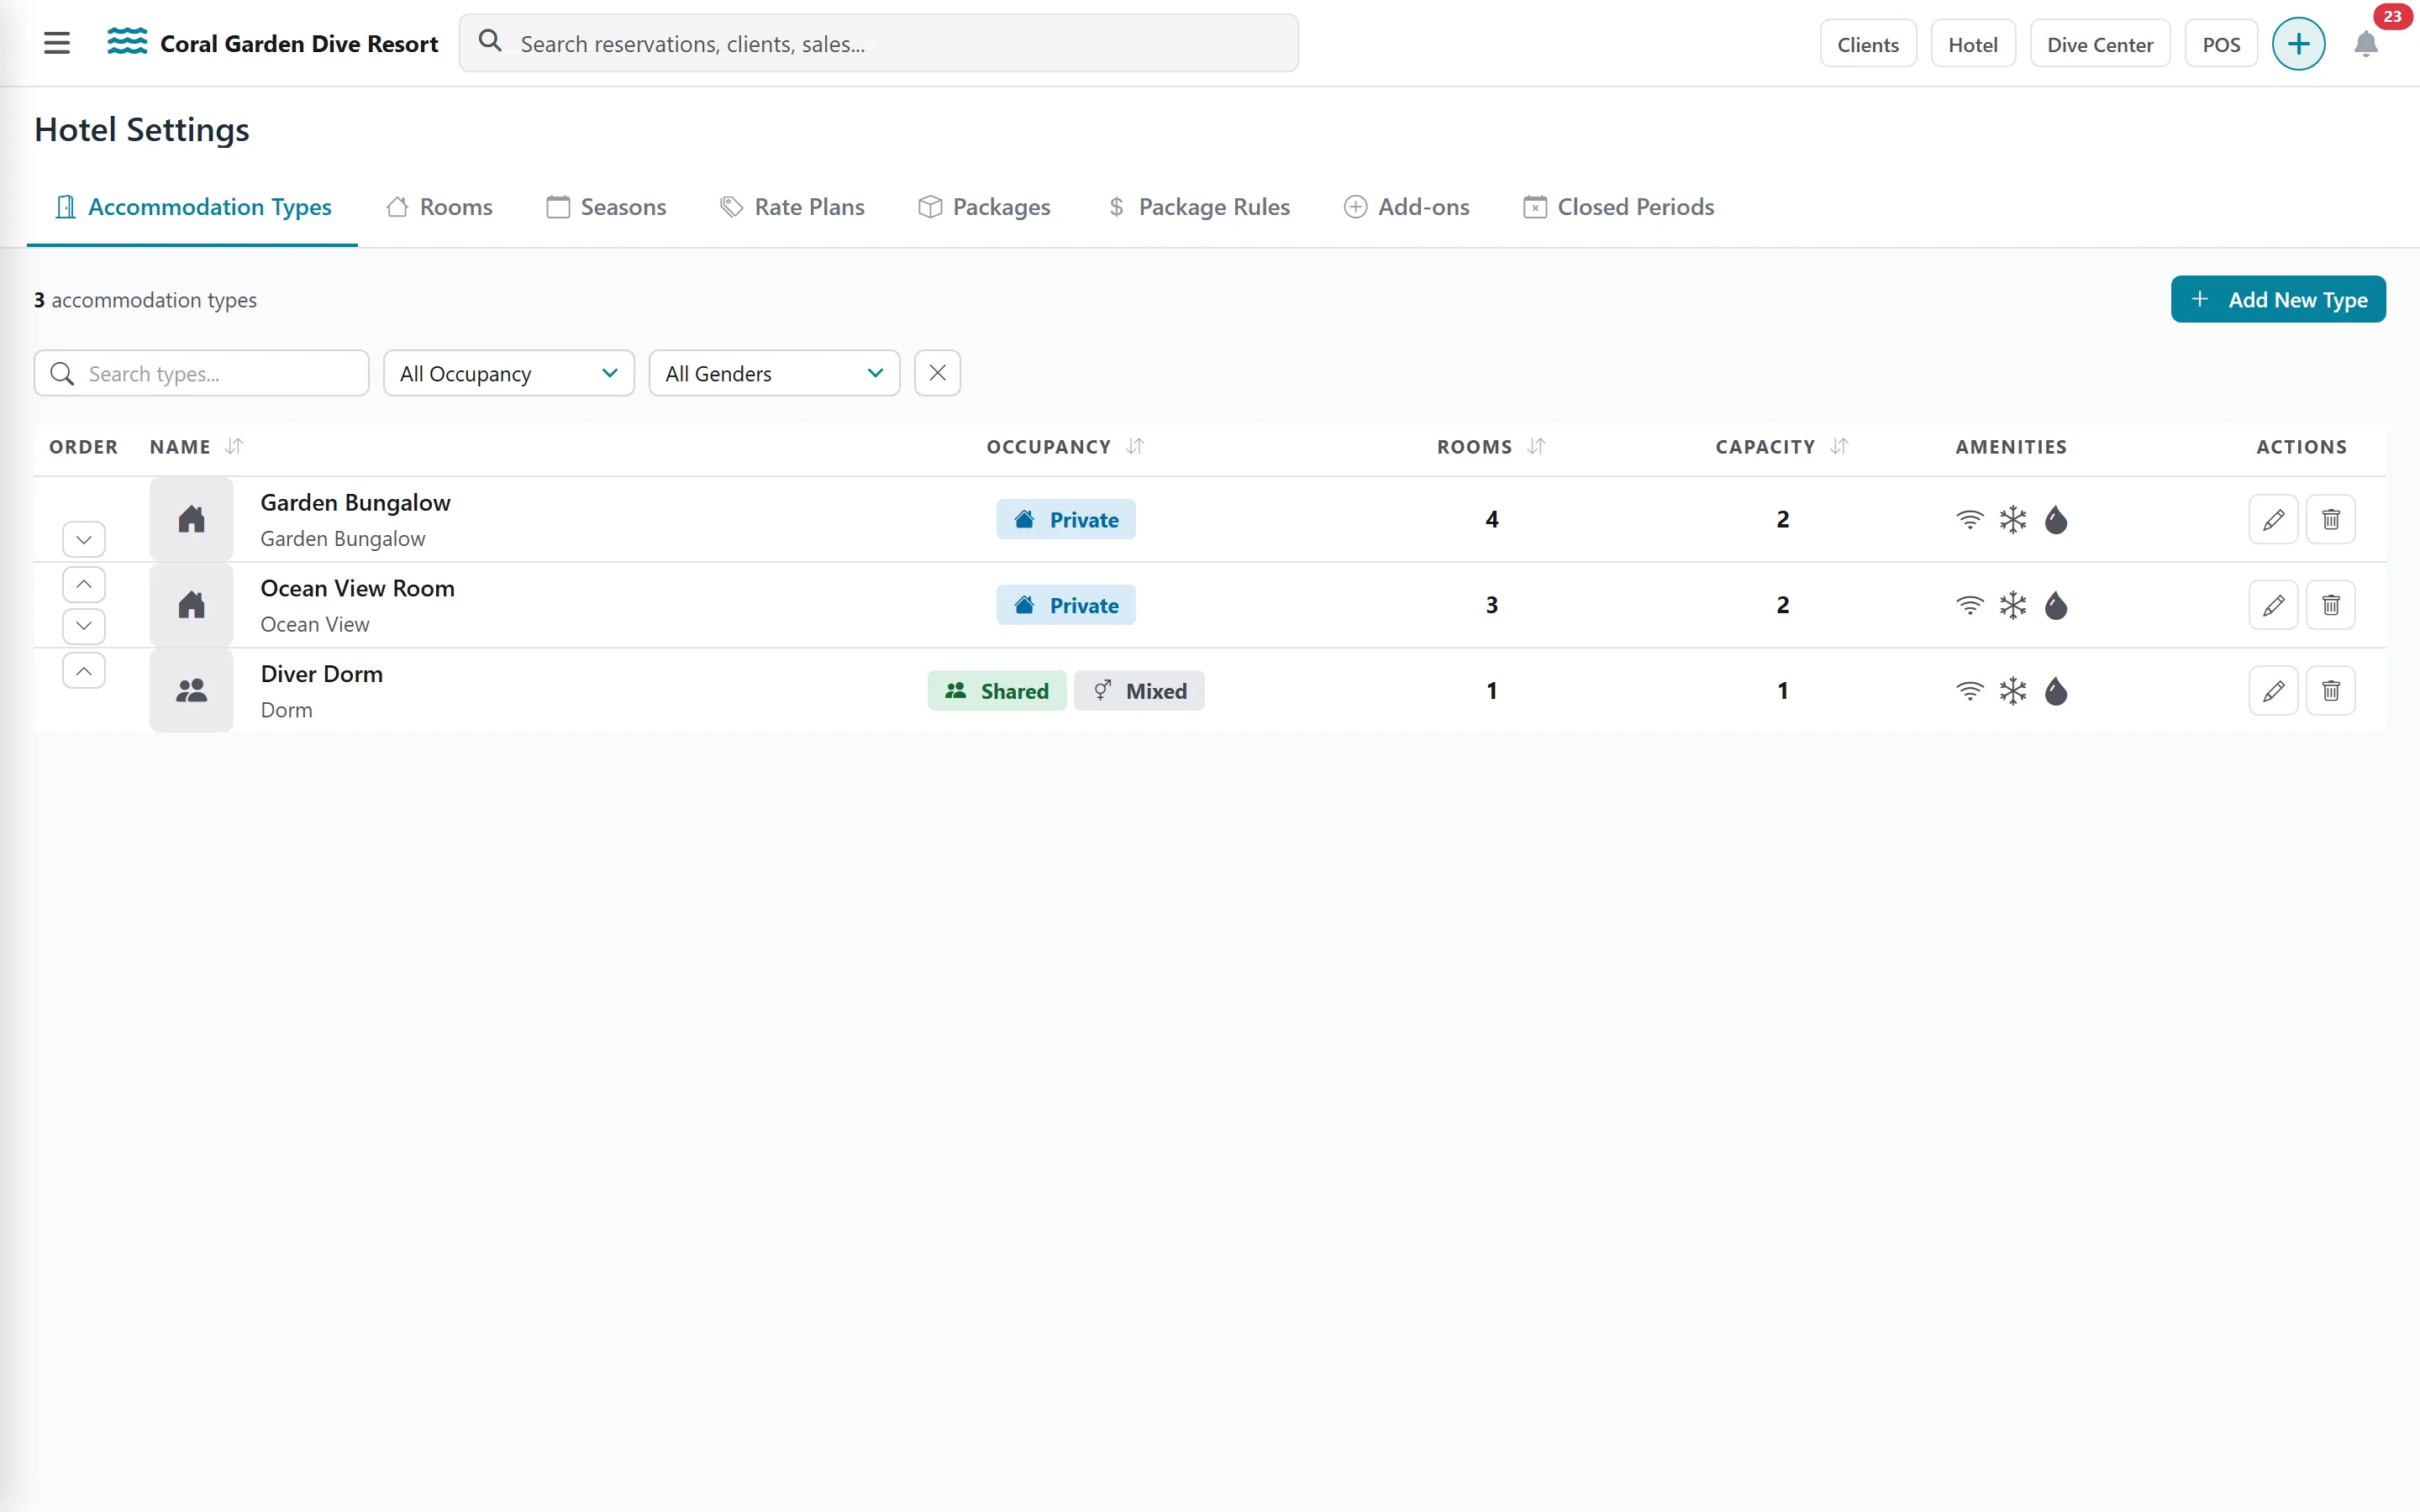Image resolution: width=2420 pixels, height=1512 pixels.
Task: Click the Mixed gender badge on Diver Dorm
Action: (x=1138, y=691)
